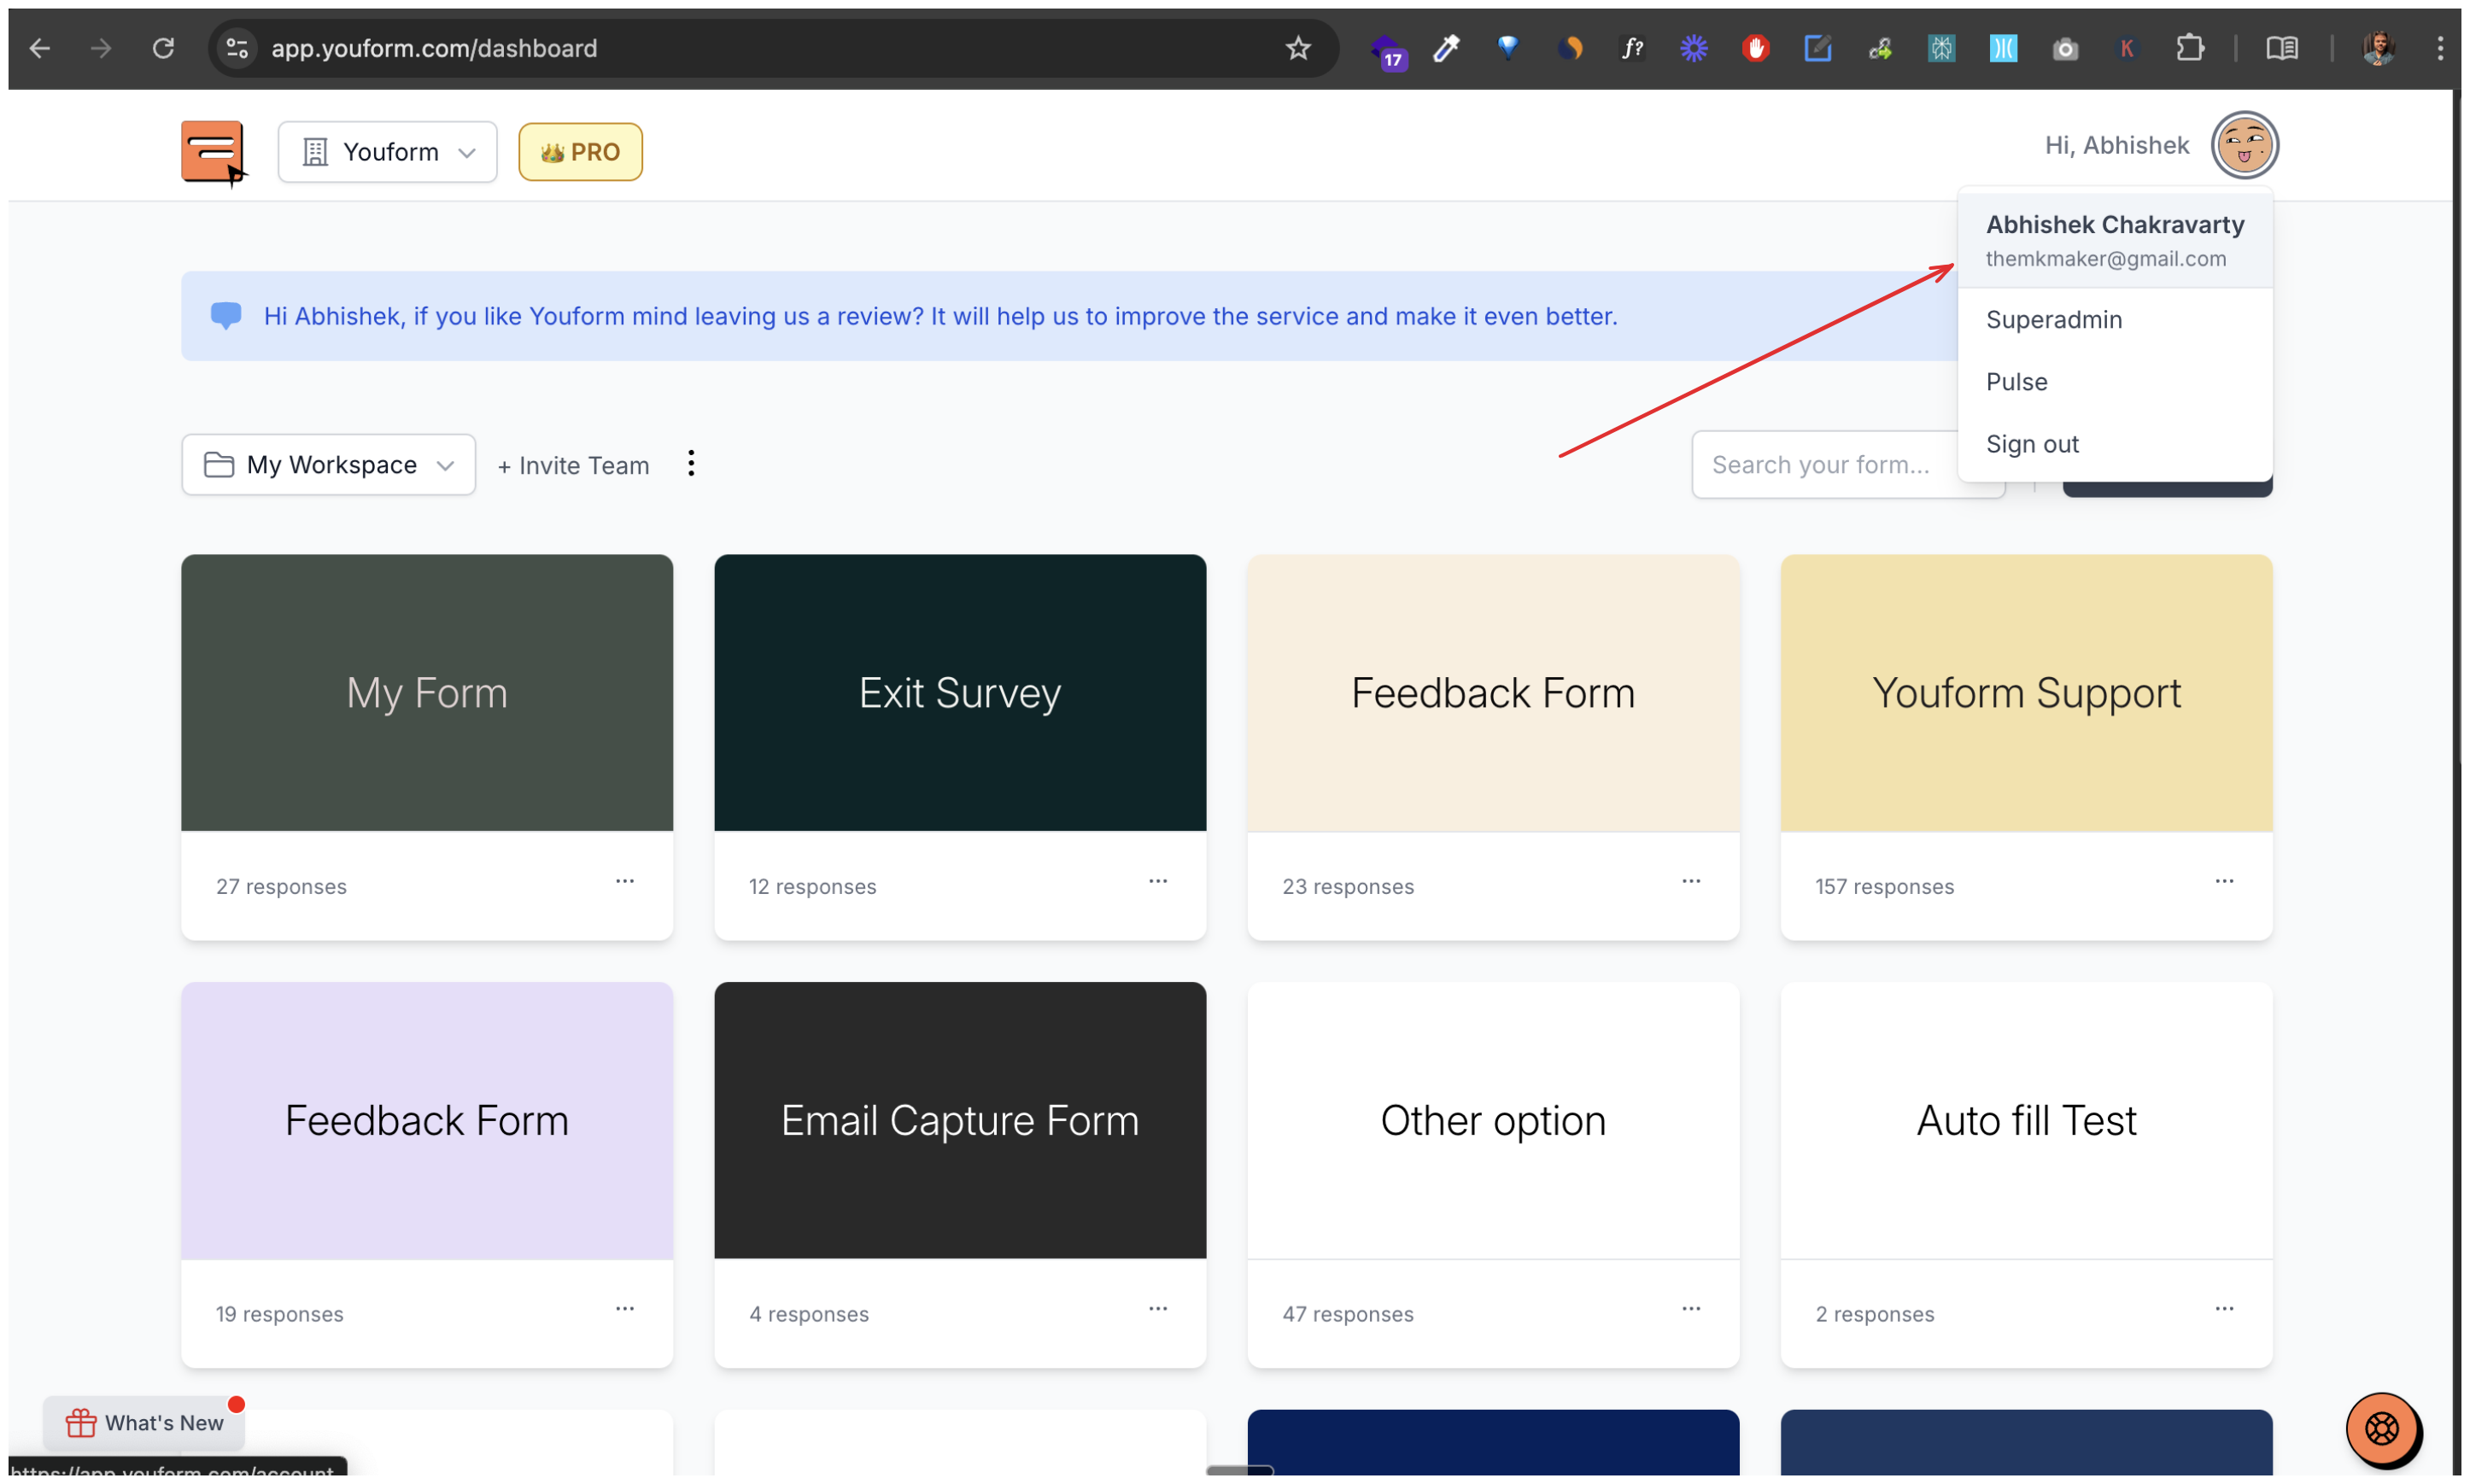
Task: Open the orange help lifebuoy widget
Action: pyautogui.click(x=2382, y=1429)
